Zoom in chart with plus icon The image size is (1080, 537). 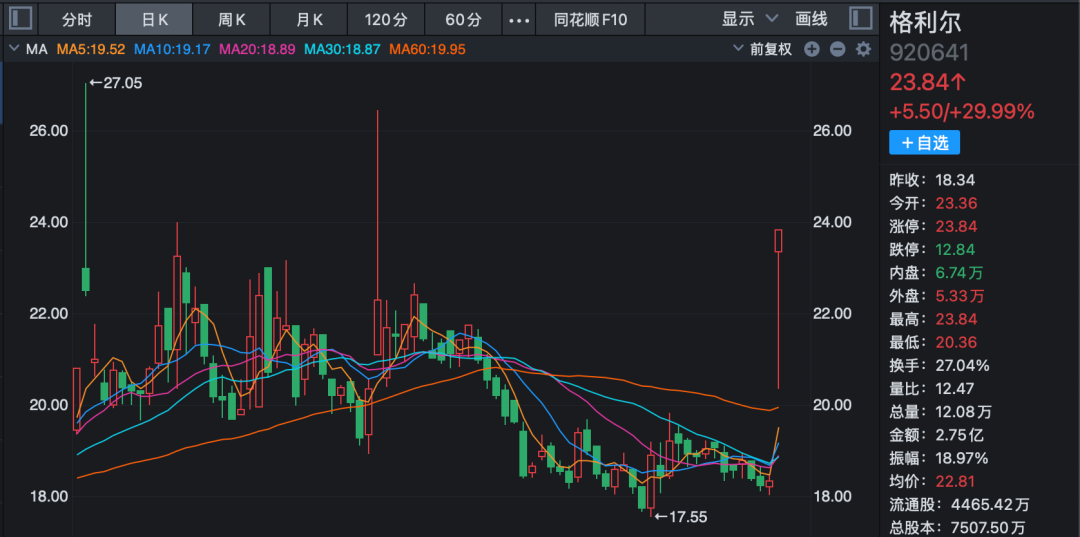[811, 49]
